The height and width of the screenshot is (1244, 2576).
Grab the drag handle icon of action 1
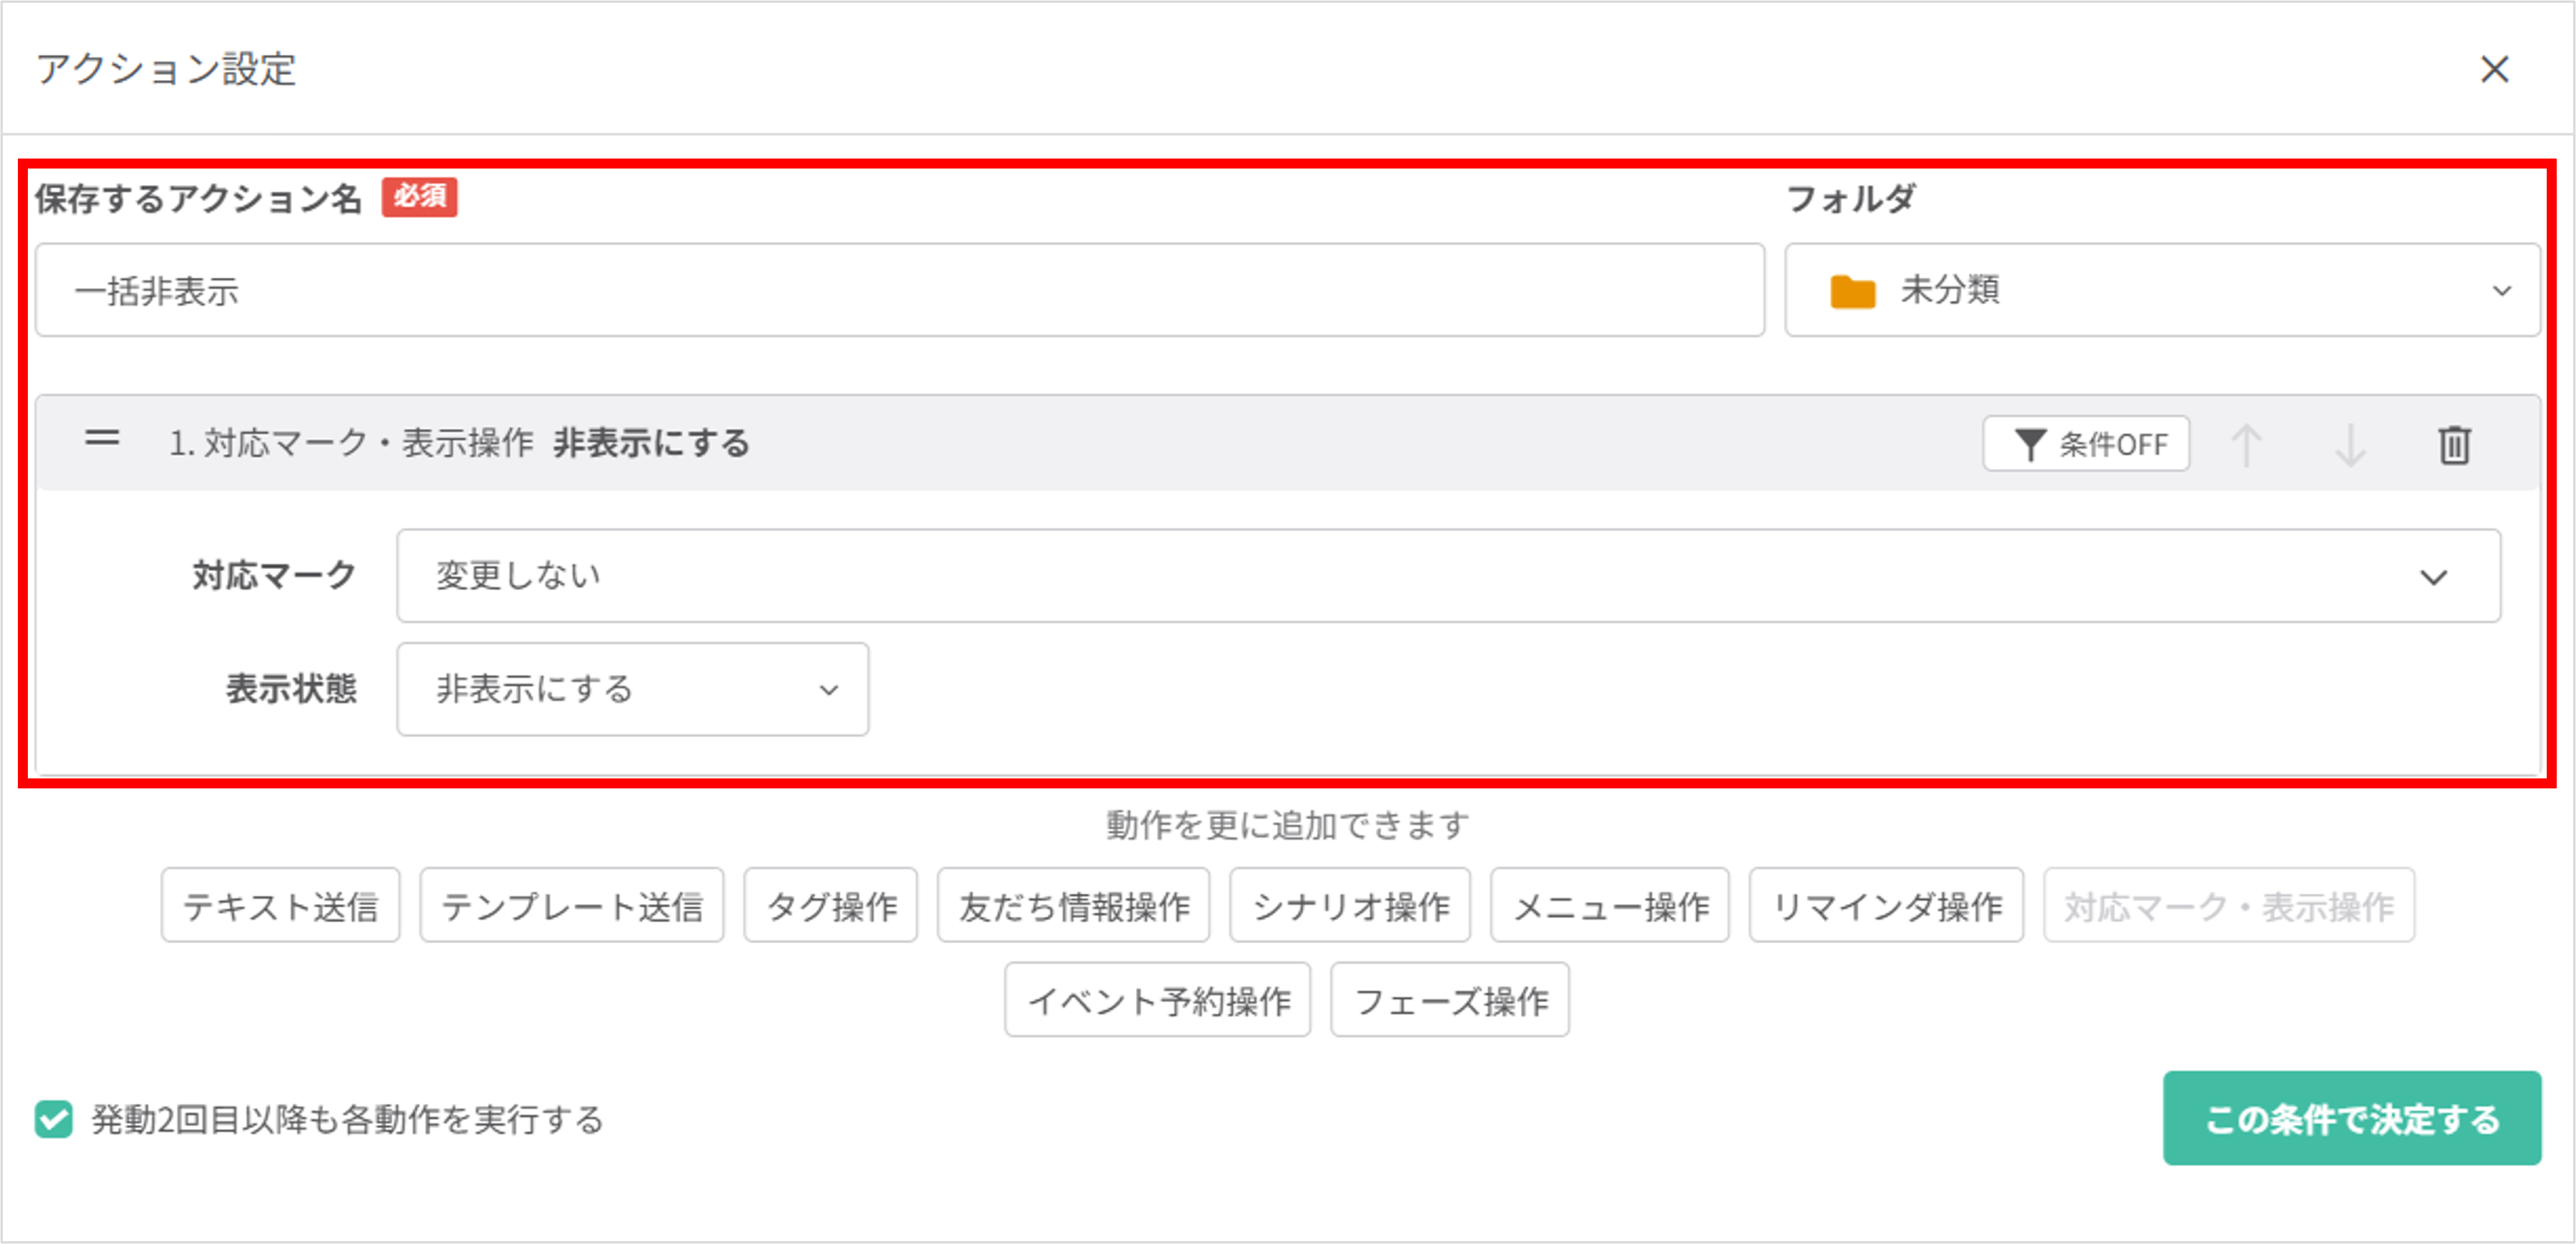click(x=102, y=438)
